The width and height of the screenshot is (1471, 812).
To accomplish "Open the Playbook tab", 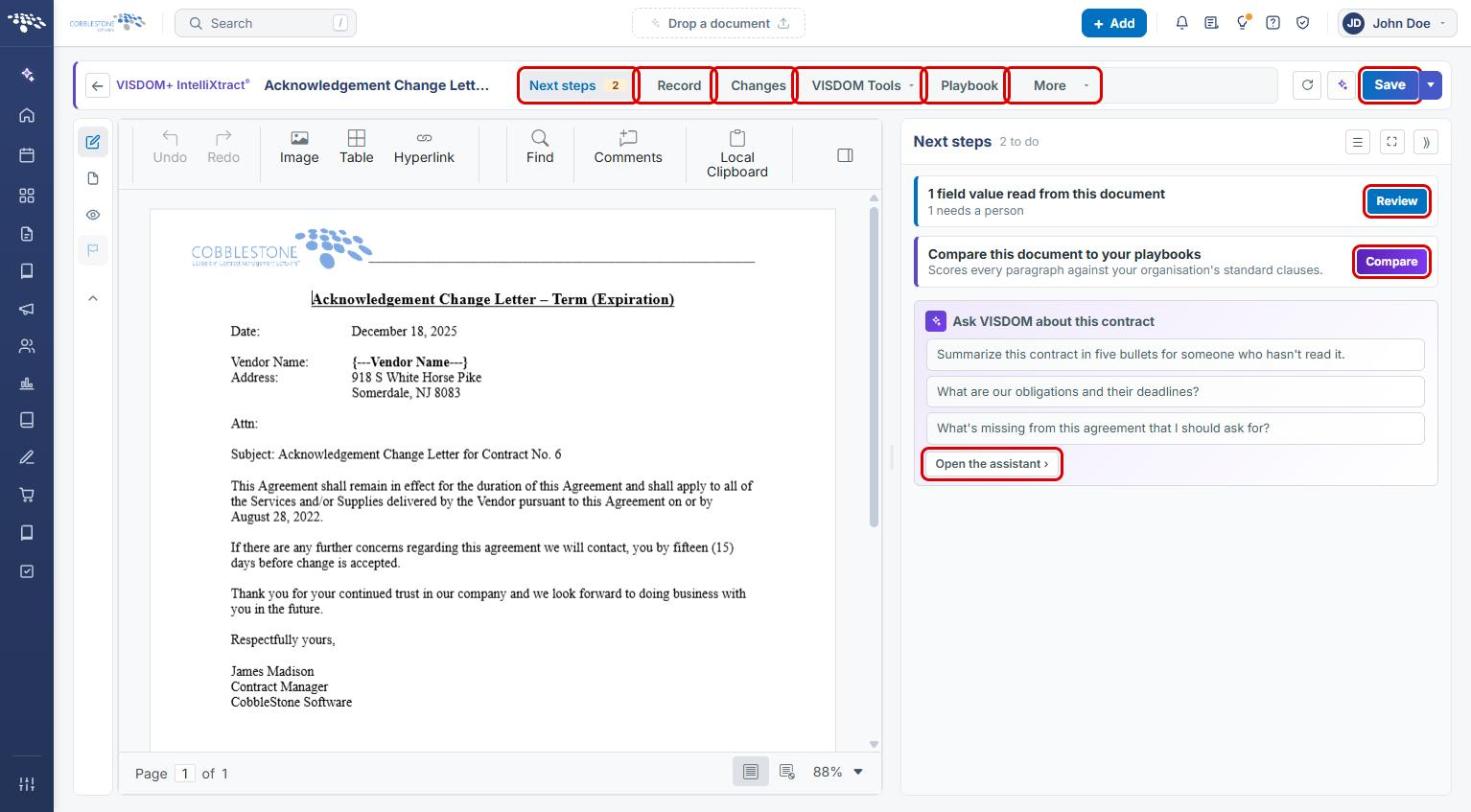I will click(x=968, y=85).
